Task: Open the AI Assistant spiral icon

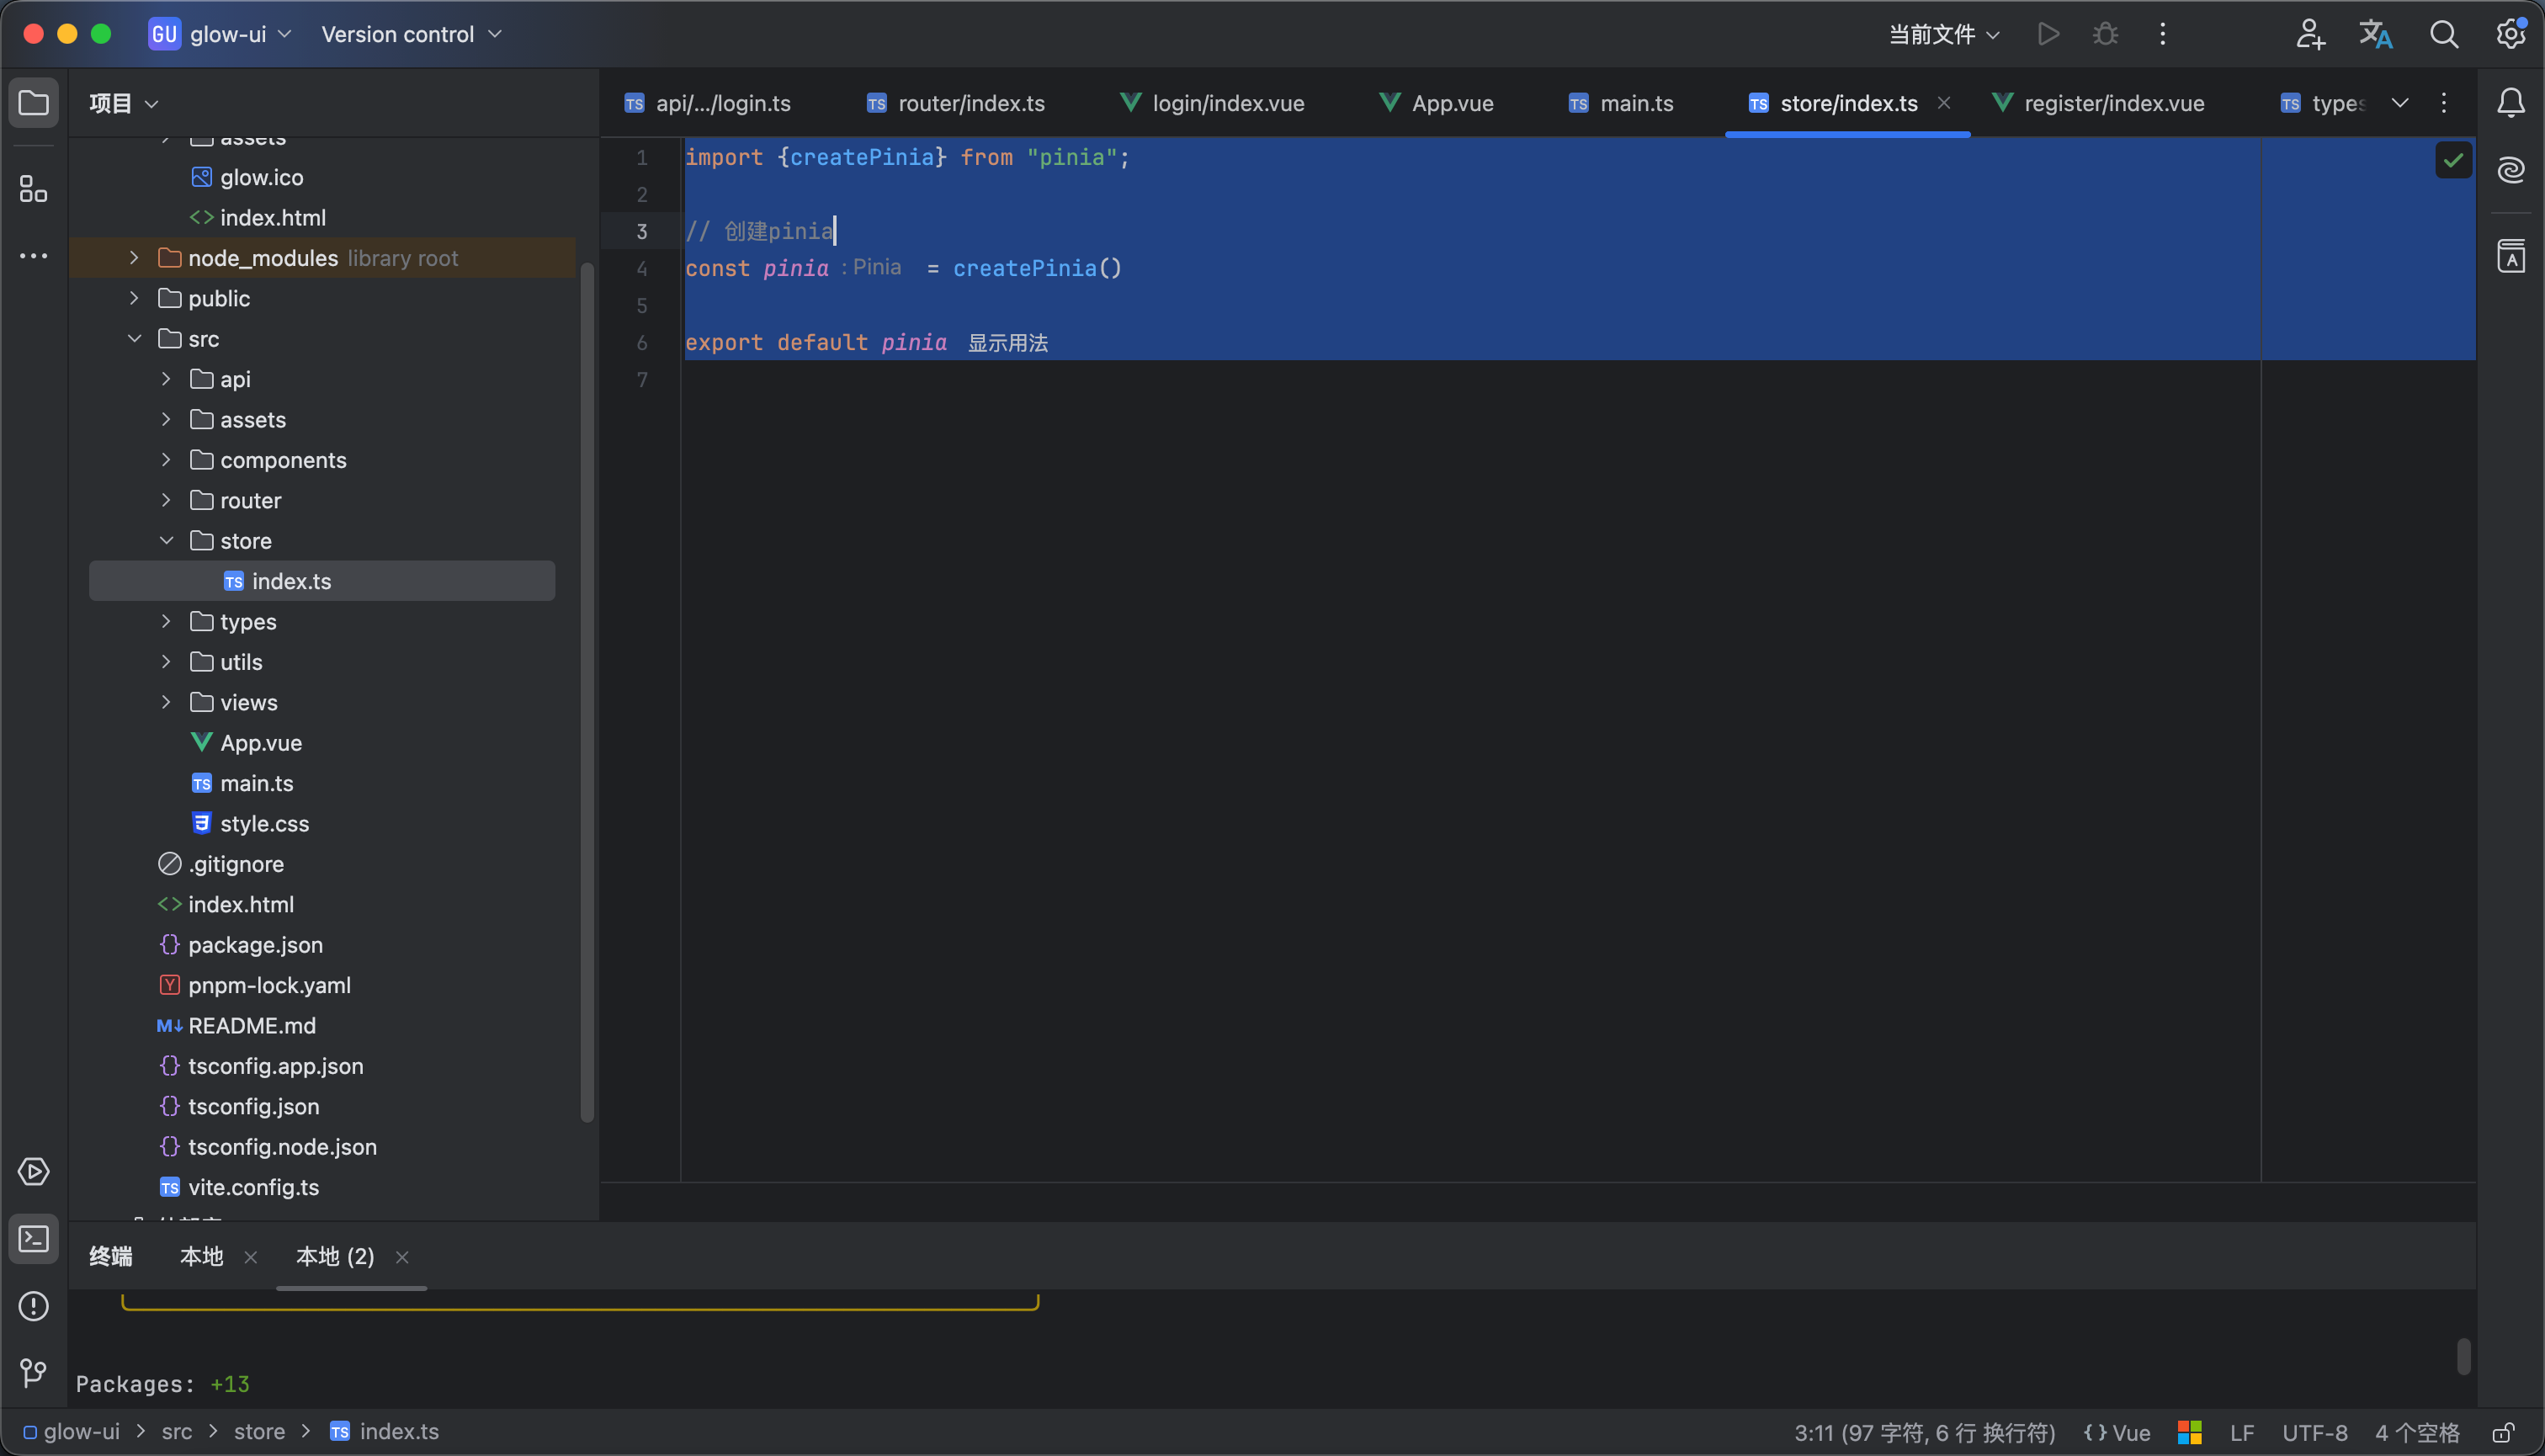Action: [2511, 170]
